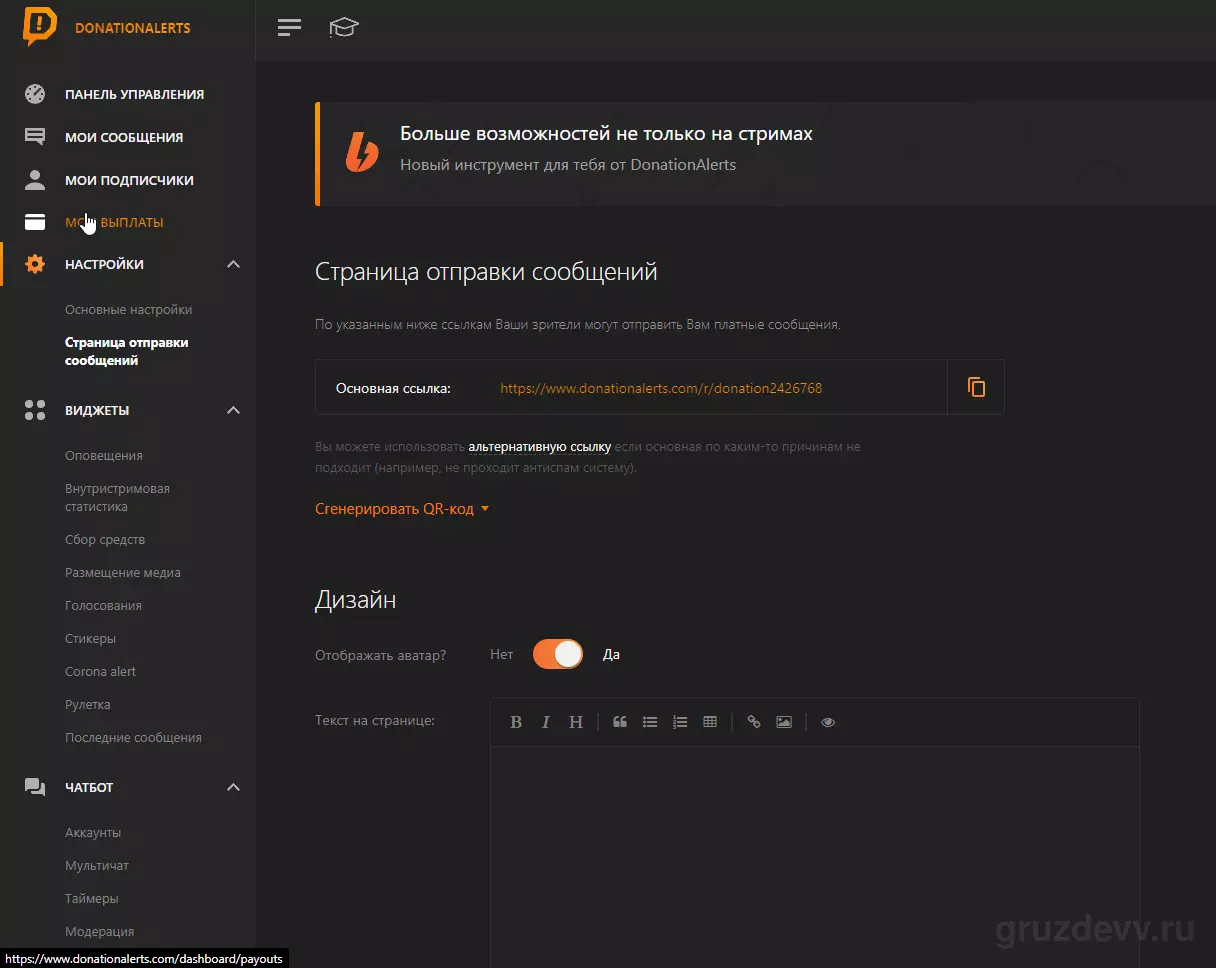Toggle the show avatar switch
The width and height of the screenshot is (1216, 968).
[558, 655]
